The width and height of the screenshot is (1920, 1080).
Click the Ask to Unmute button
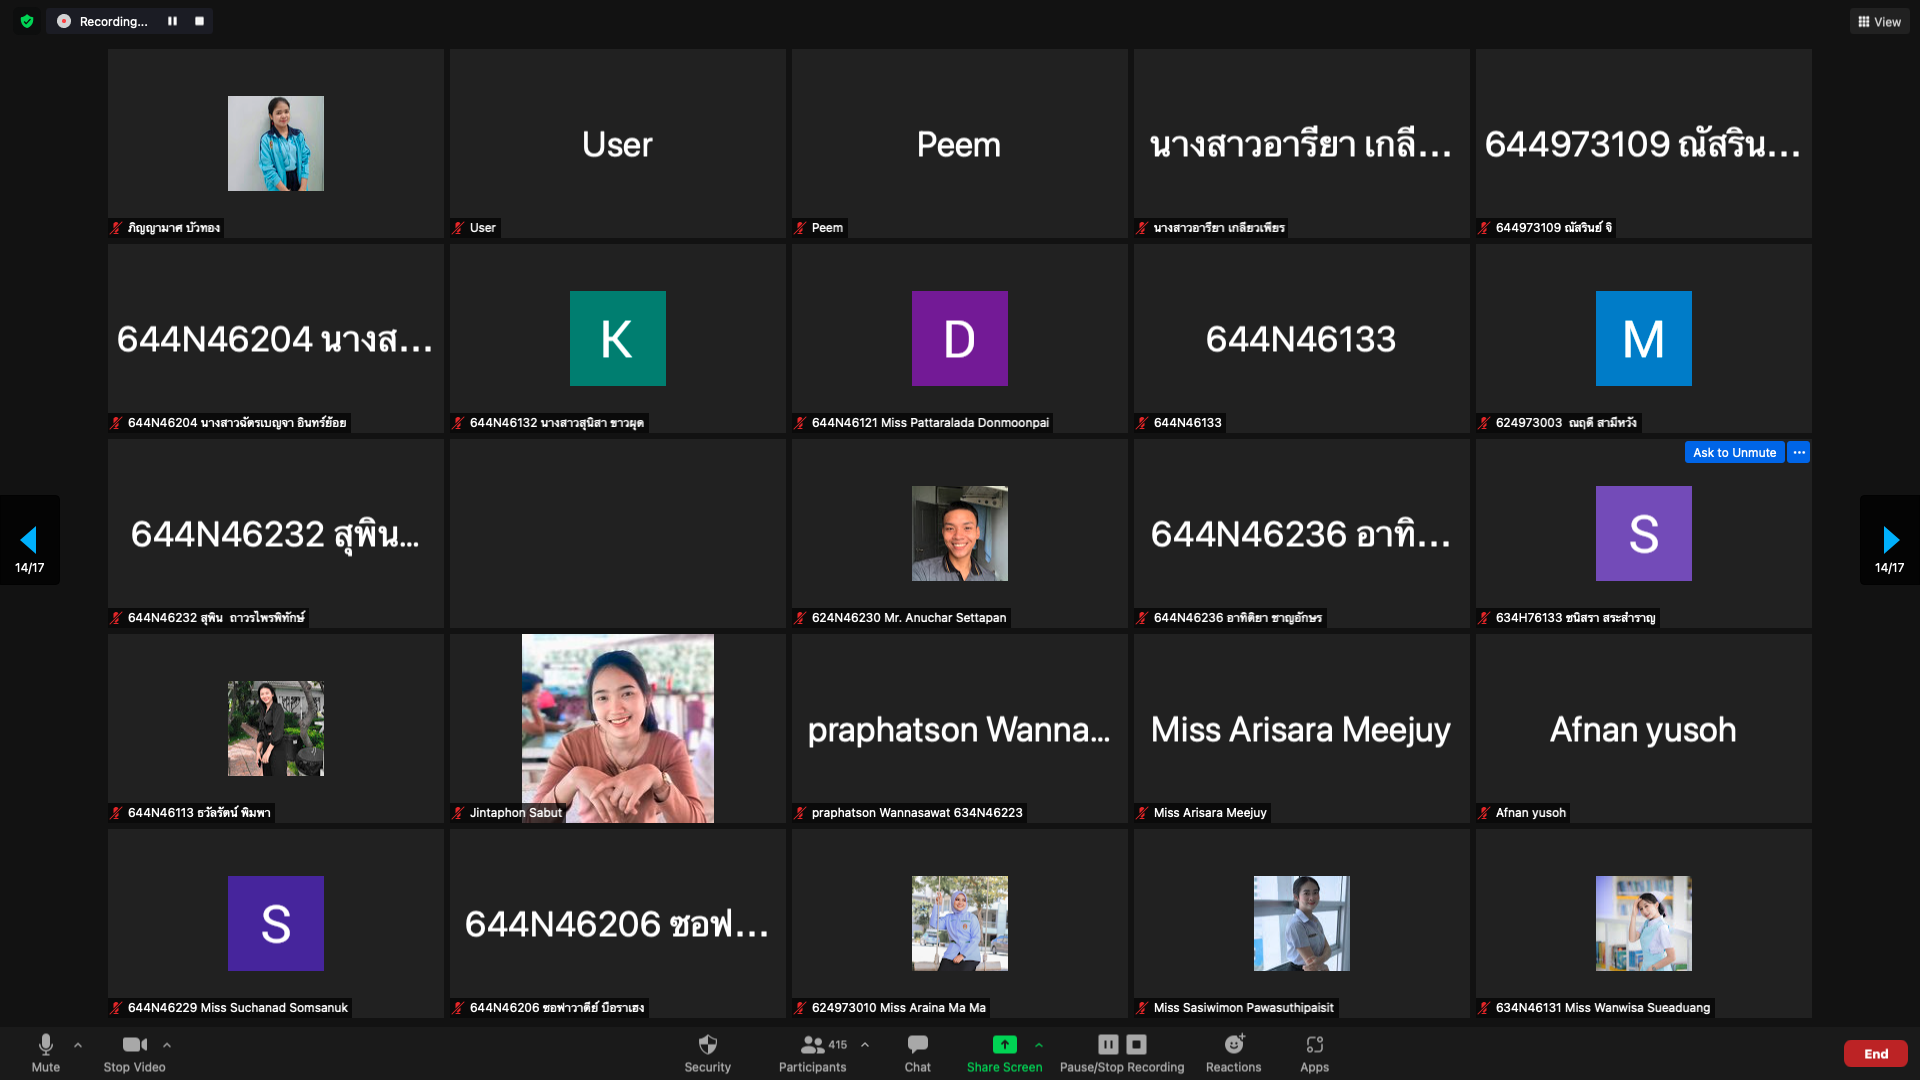tap(1734, 453)
